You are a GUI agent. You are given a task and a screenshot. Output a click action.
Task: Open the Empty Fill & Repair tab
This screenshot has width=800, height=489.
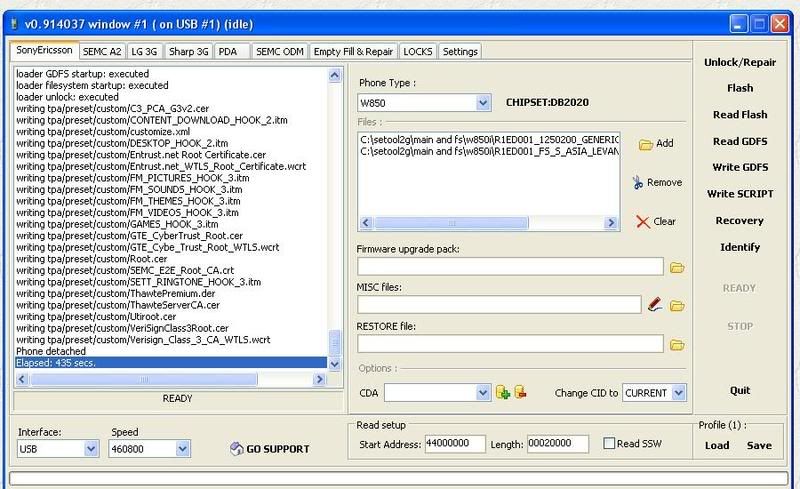pyautogui.click(x=354, y=52)
